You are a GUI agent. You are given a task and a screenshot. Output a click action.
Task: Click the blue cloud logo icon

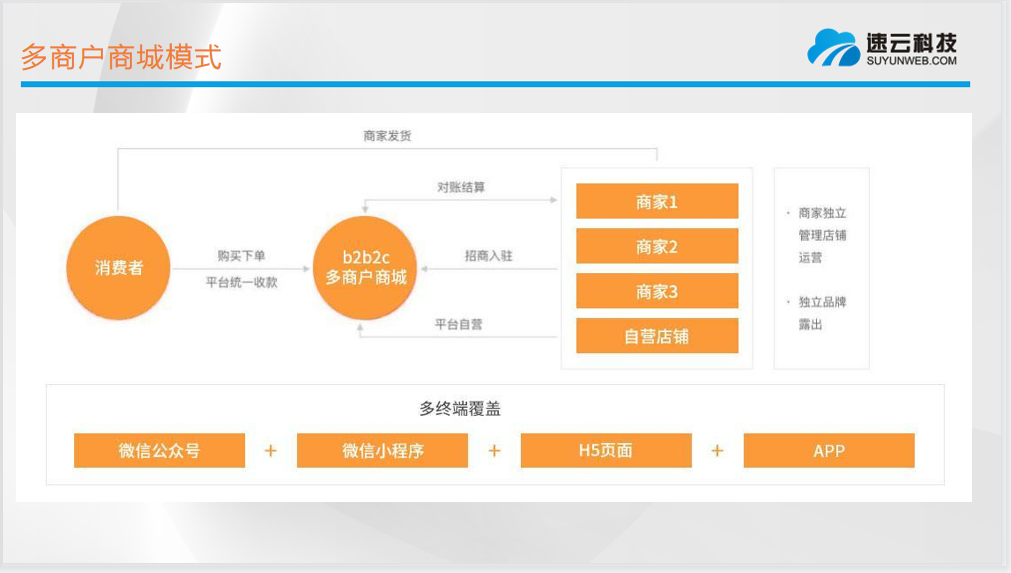pos(833,47)
